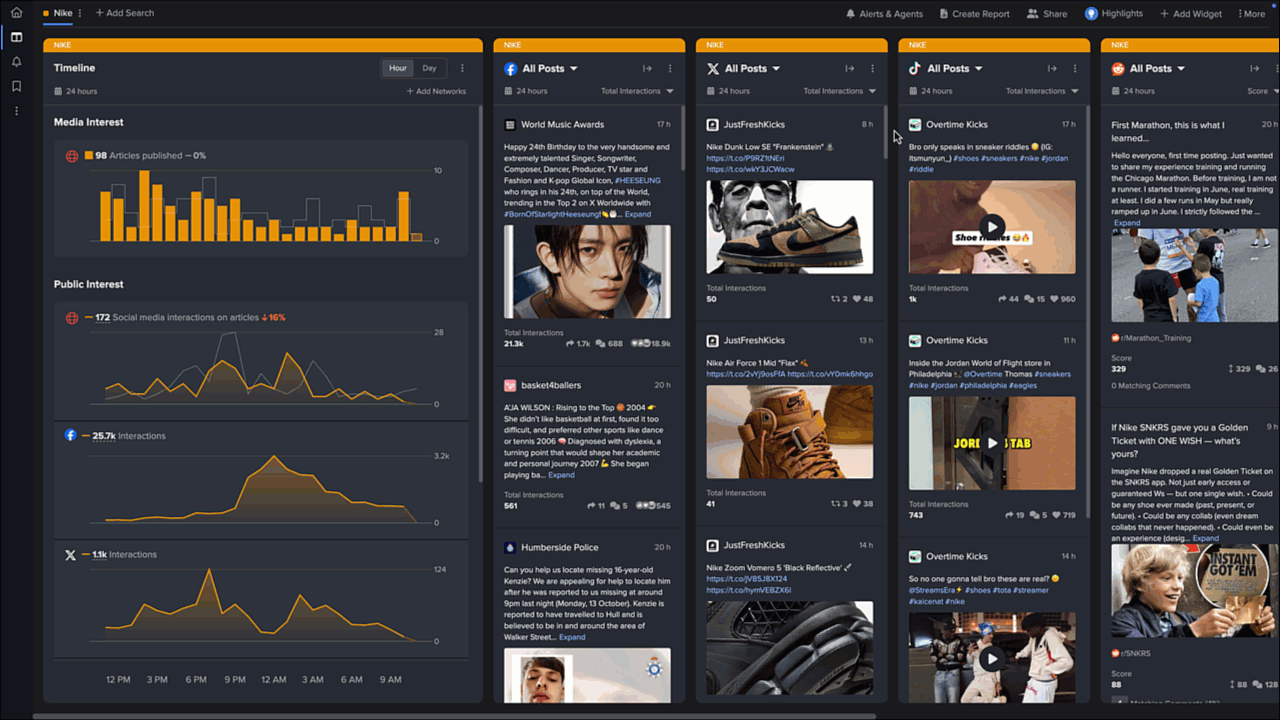Play the Overtime Kicks shoe video

(x=992, y=227)
